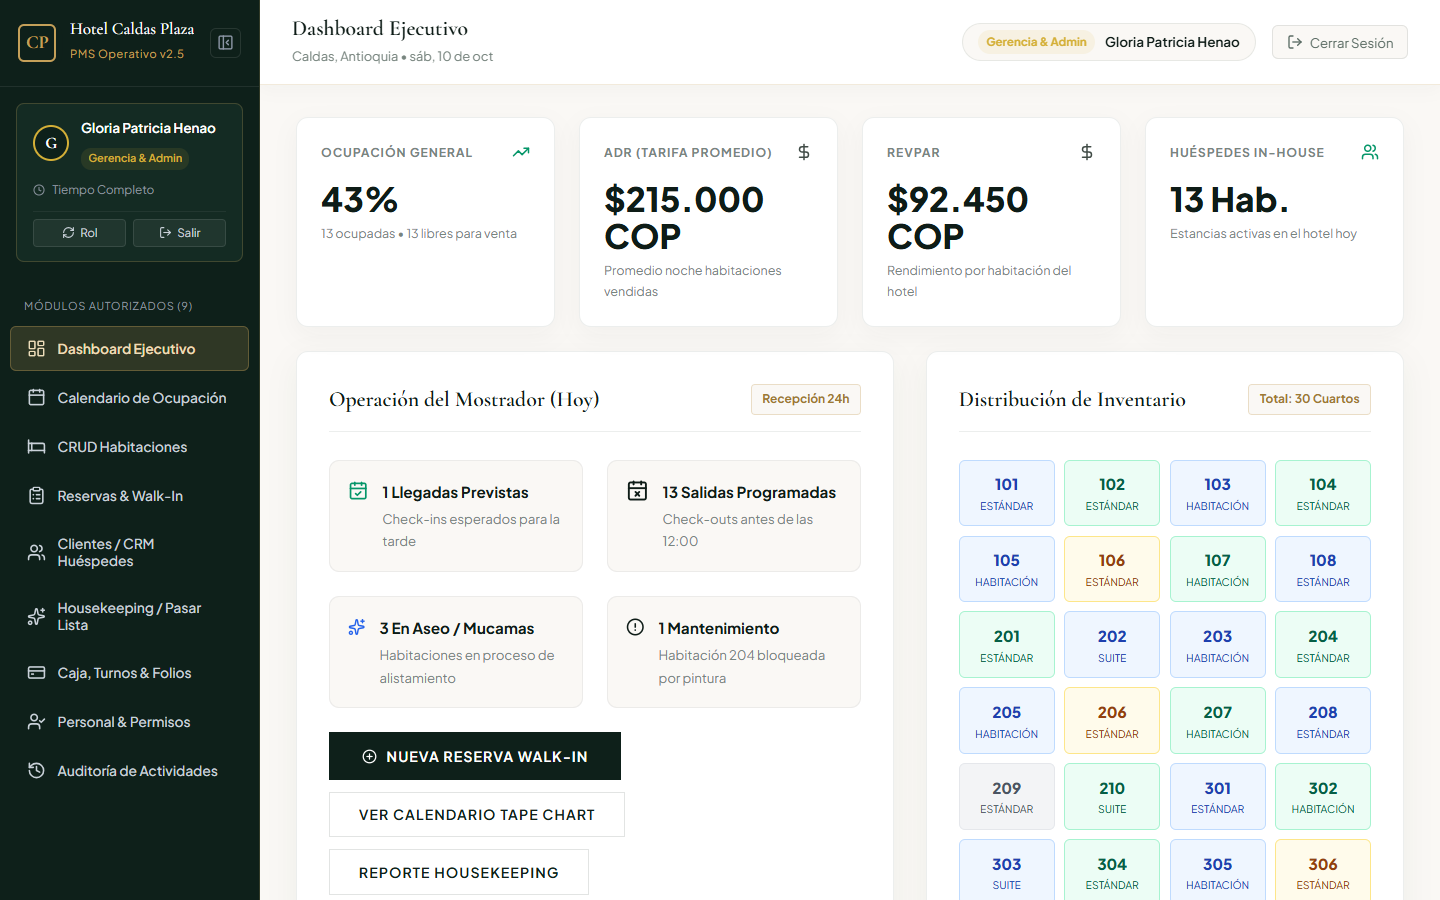Click the calendar-x icon beside Salidas Programadas
This screenshot has height=900, width=1440.
[637, 490]
